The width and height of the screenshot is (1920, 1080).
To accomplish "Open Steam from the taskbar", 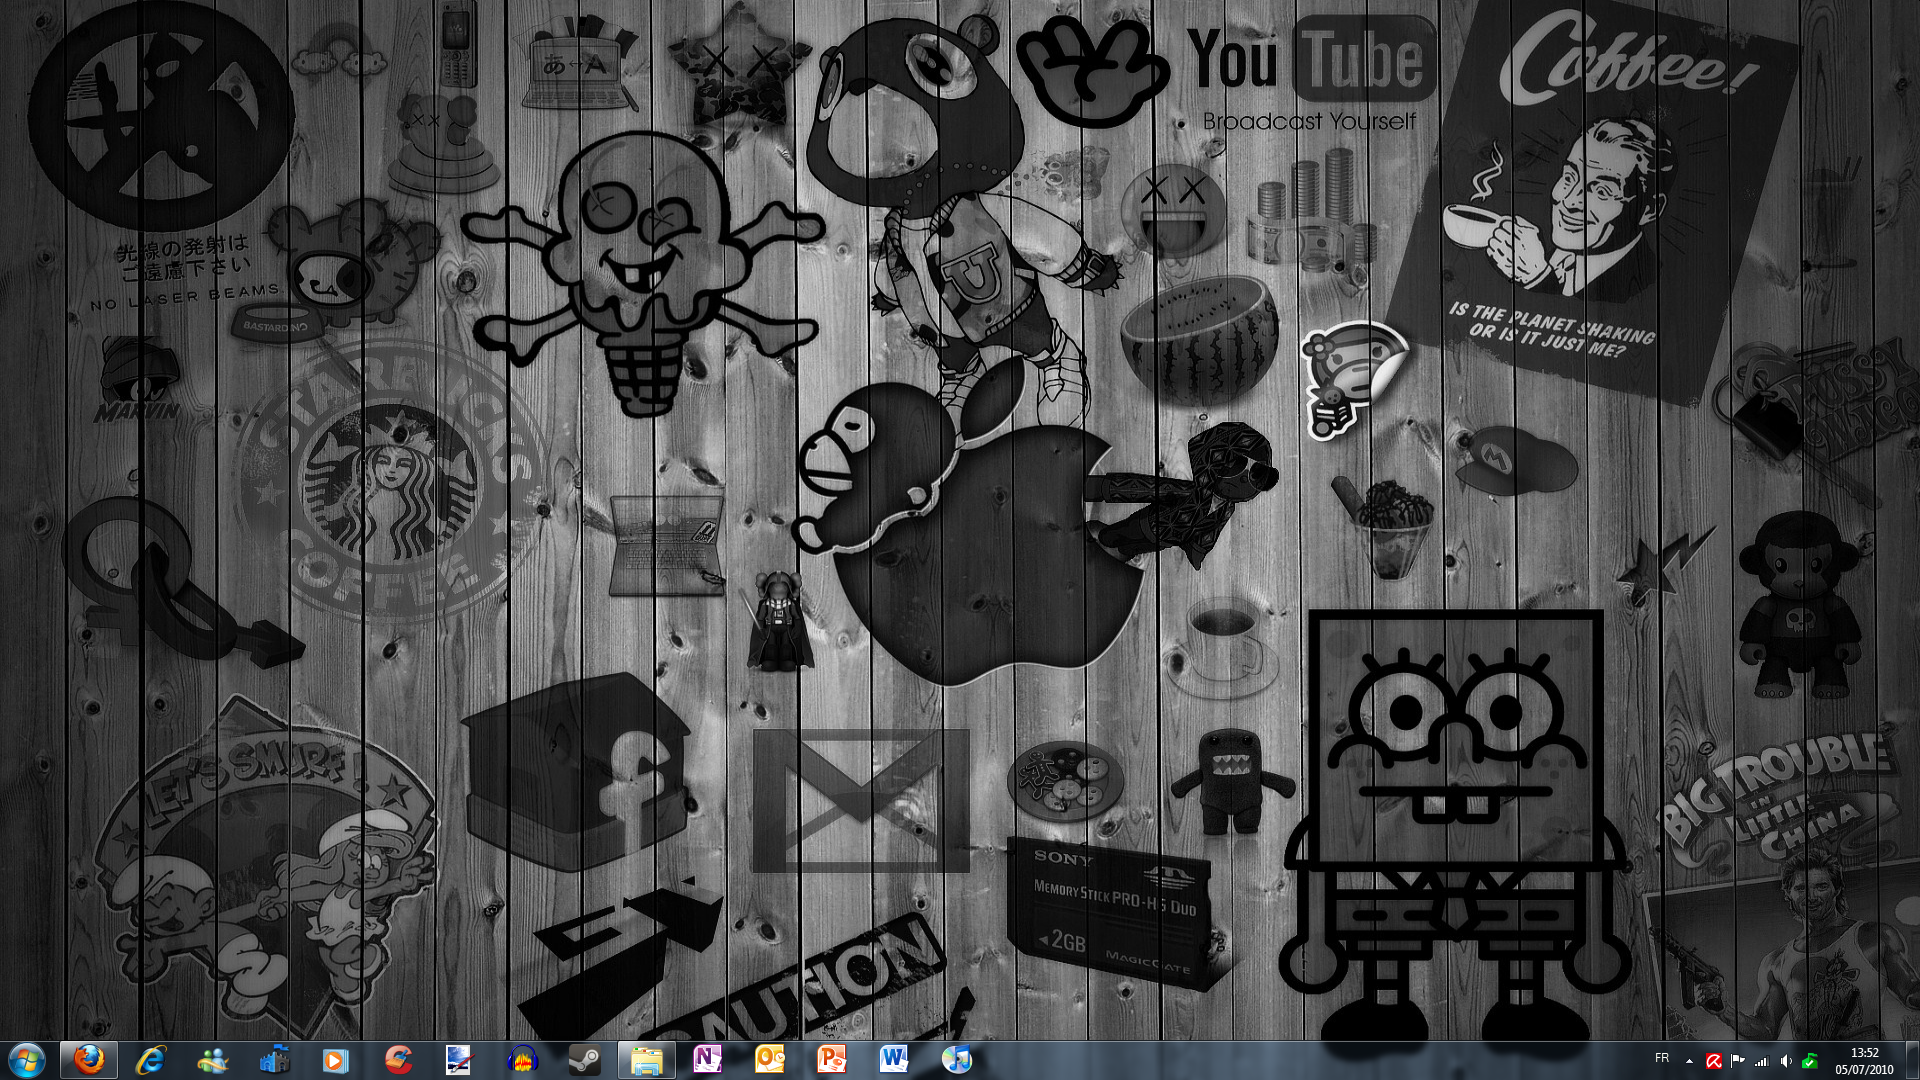I will 584,1060.
